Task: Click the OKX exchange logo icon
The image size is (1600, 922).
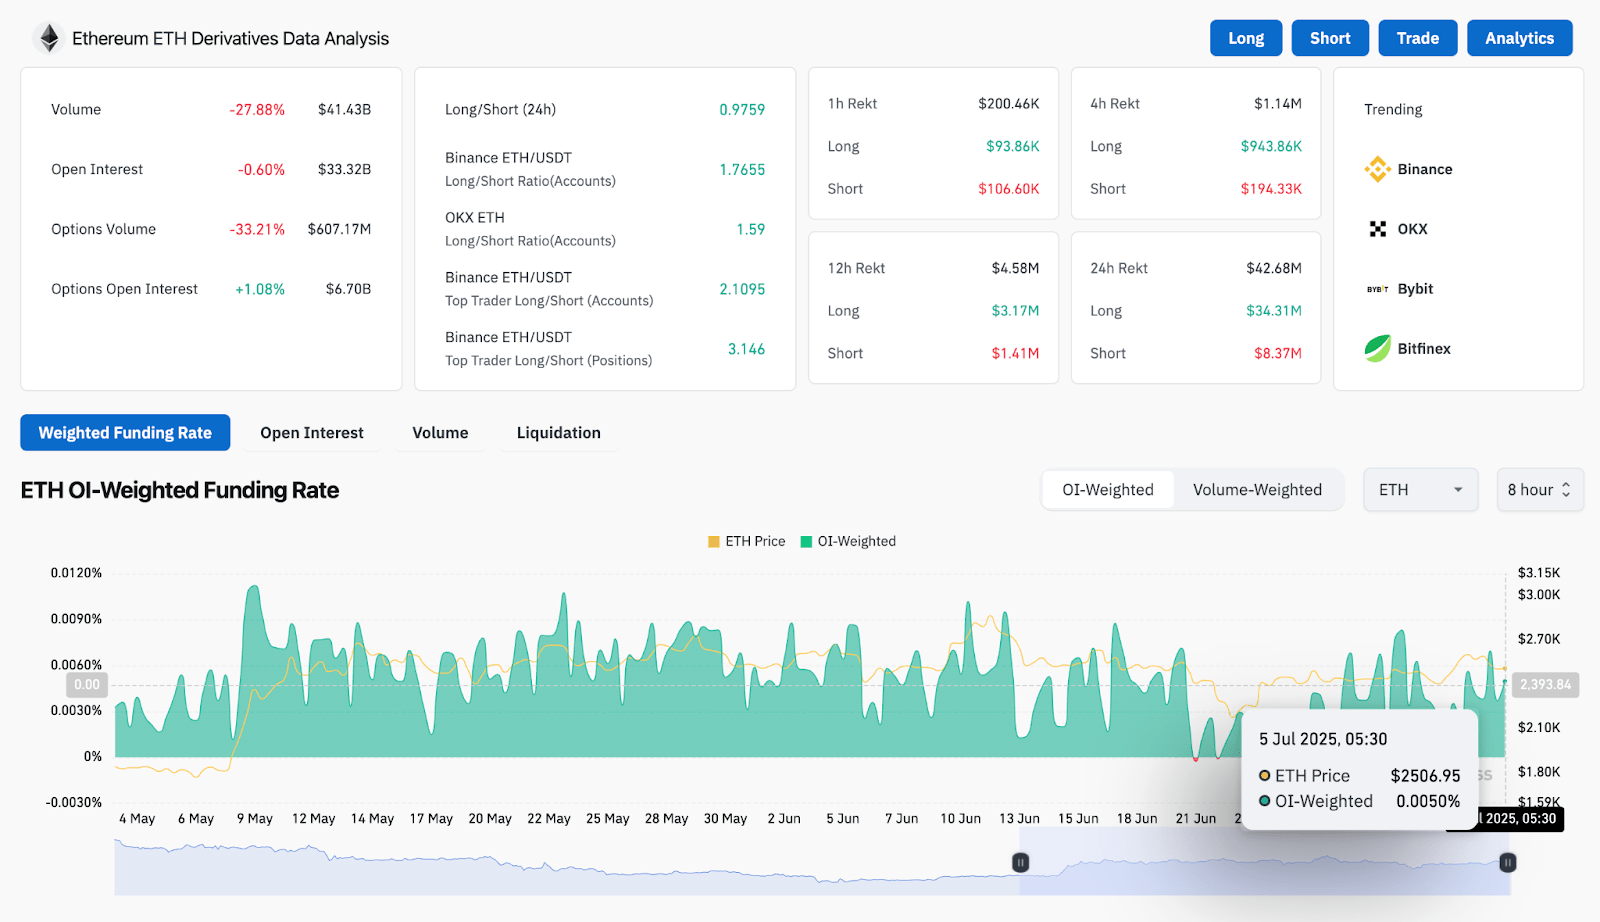Action: pos(1377,229)
